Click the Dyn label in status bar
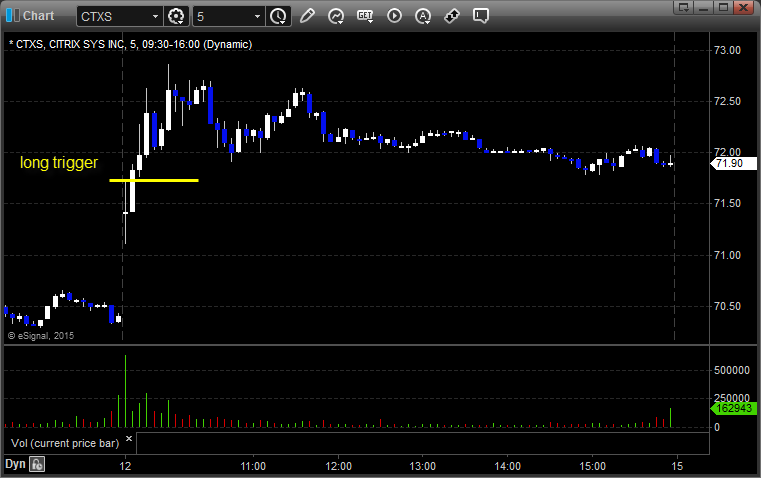Image resolution: width=761 pixels, height=478 pixels. click(15, 464)
